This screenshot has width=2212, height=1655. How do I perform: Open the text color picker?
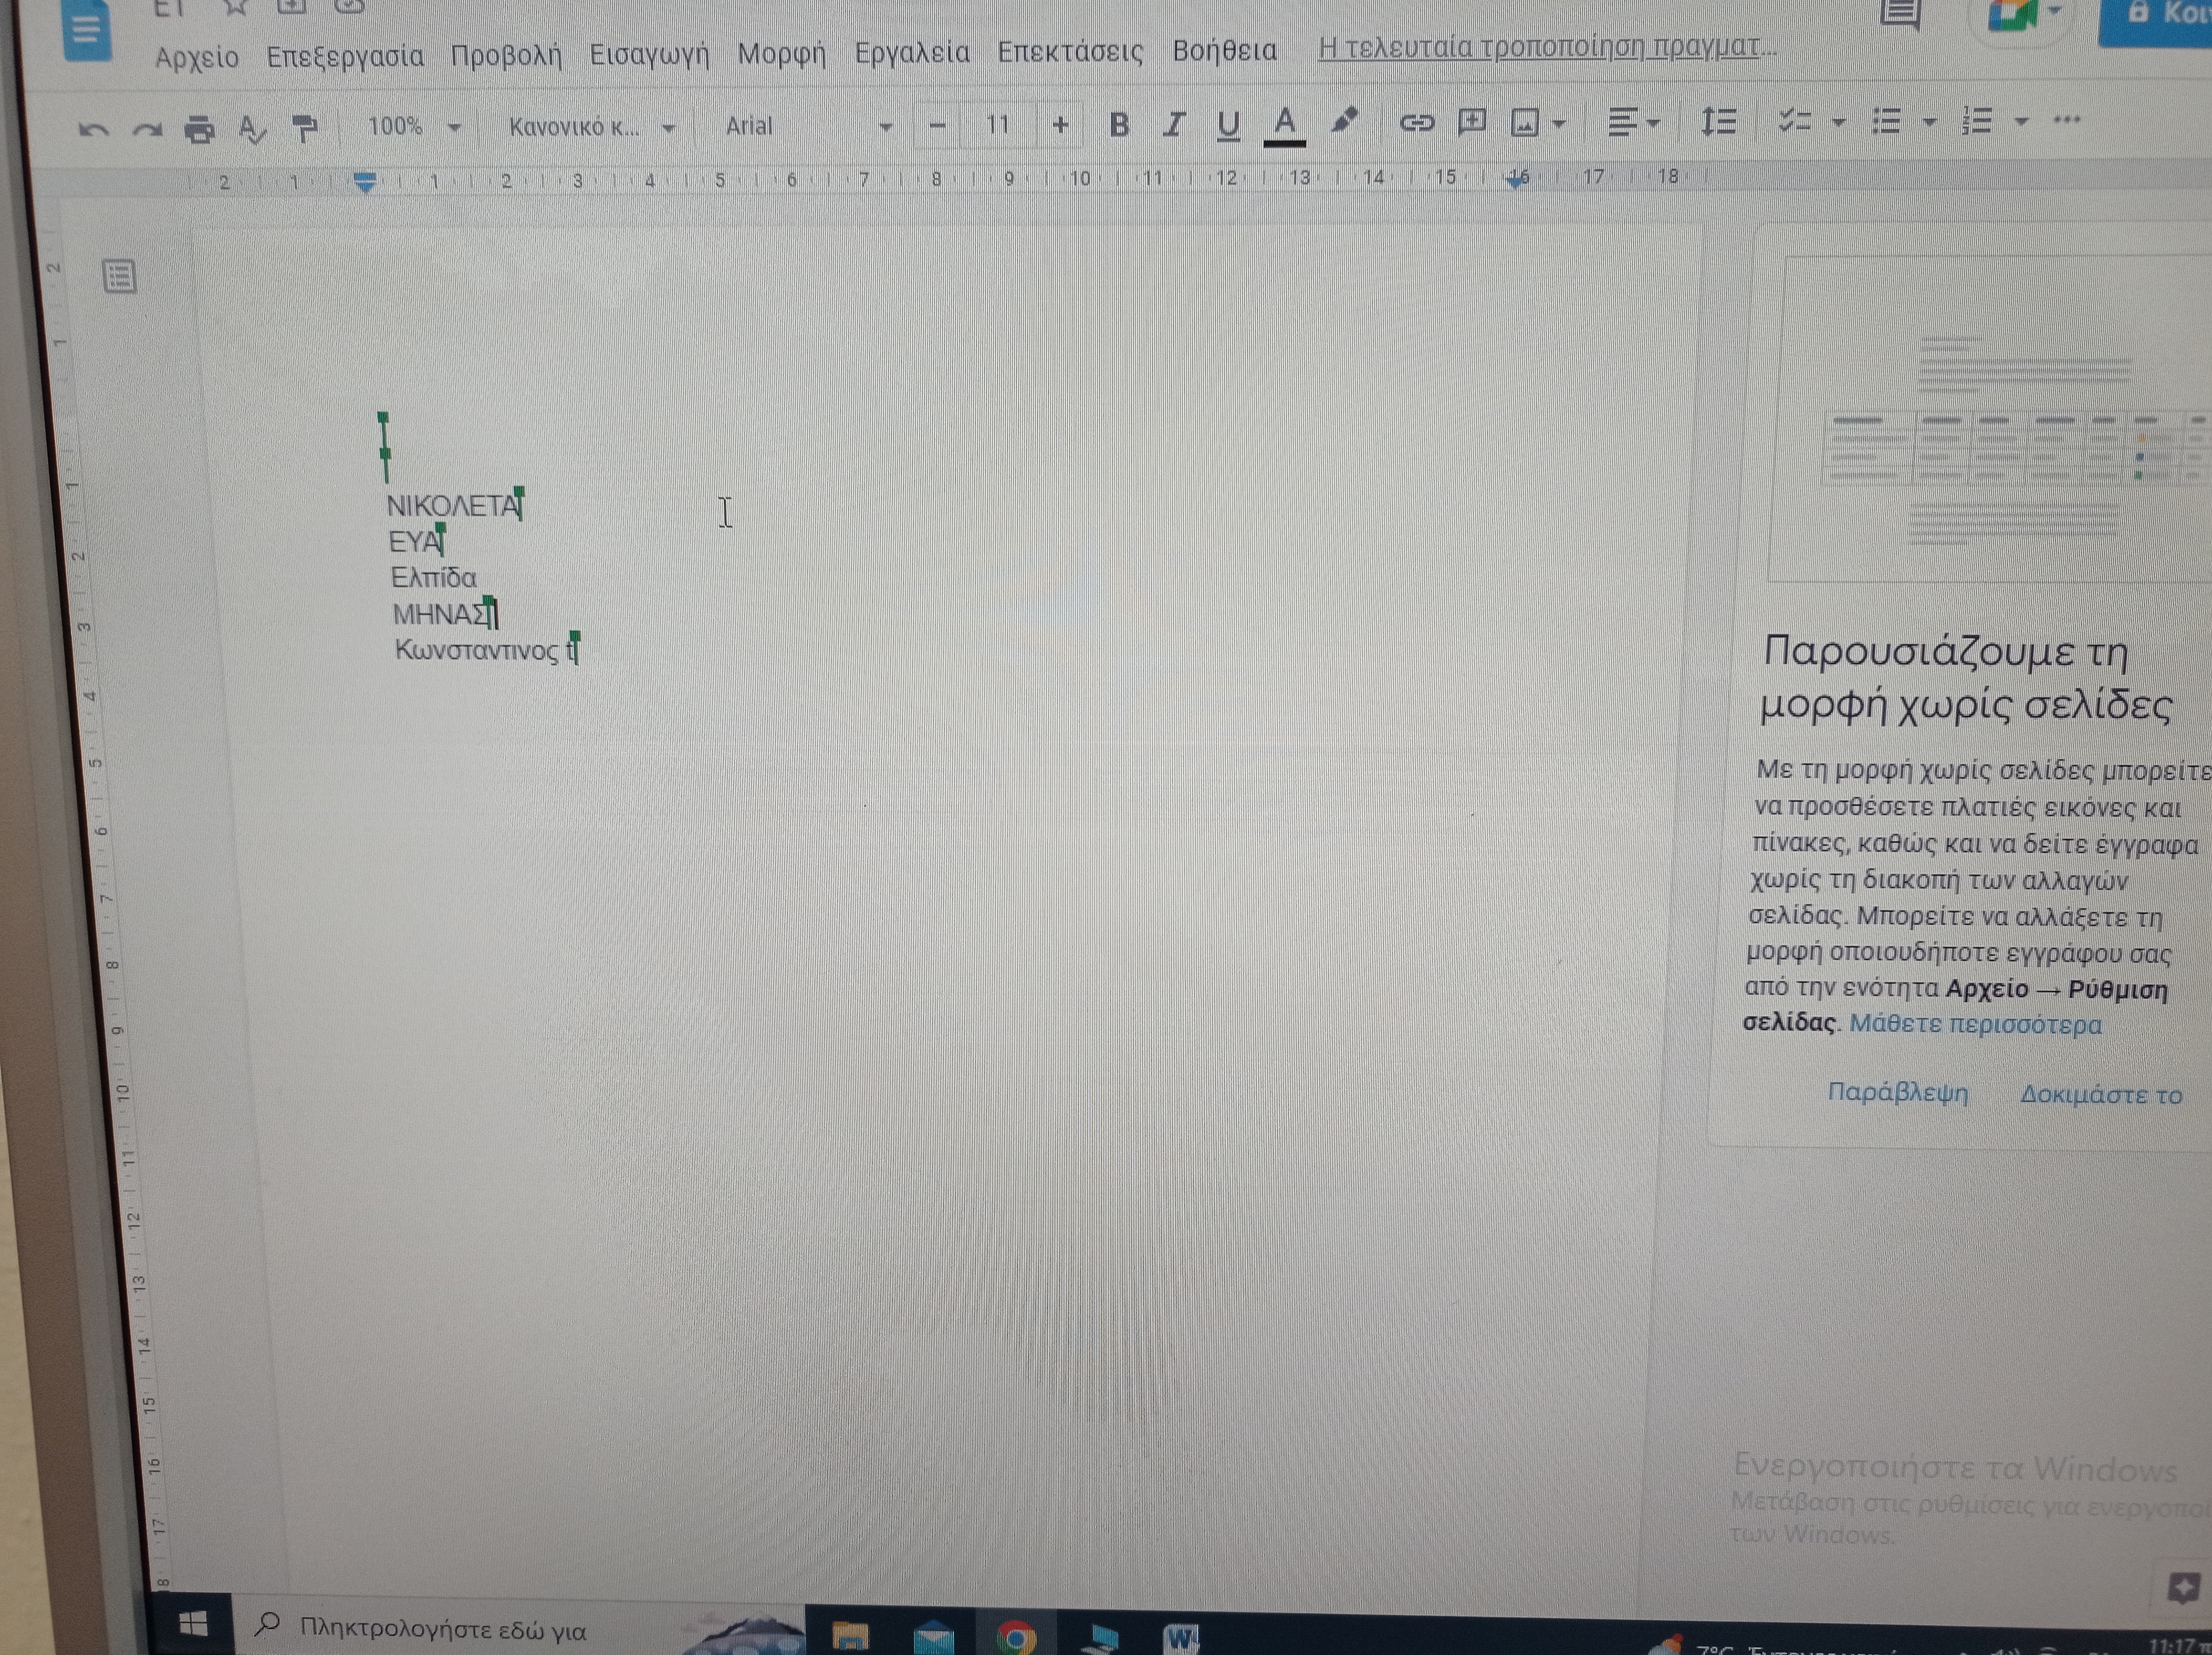tap(1284, 125)
